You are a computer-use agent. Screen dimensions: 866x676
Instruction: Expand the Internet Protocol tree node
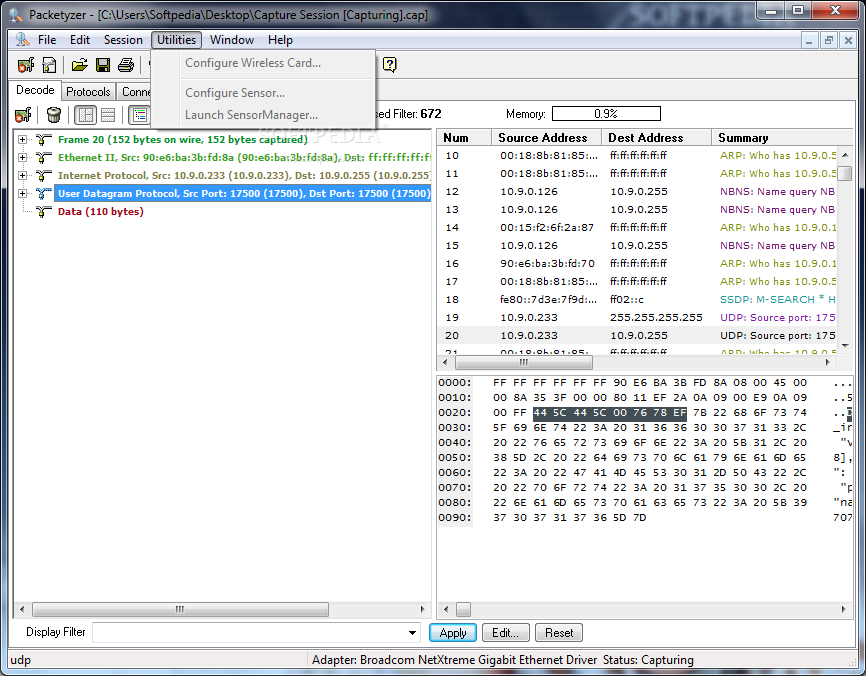pyautogui.click(x=22, y=176)
